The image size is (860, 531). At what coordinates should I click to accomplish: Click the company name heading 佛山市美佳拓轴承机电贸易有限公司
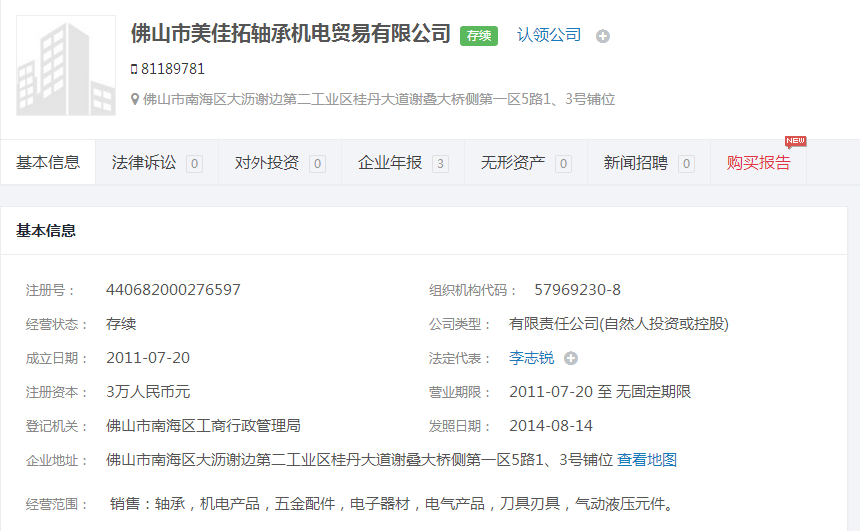[x=291, y=33]
